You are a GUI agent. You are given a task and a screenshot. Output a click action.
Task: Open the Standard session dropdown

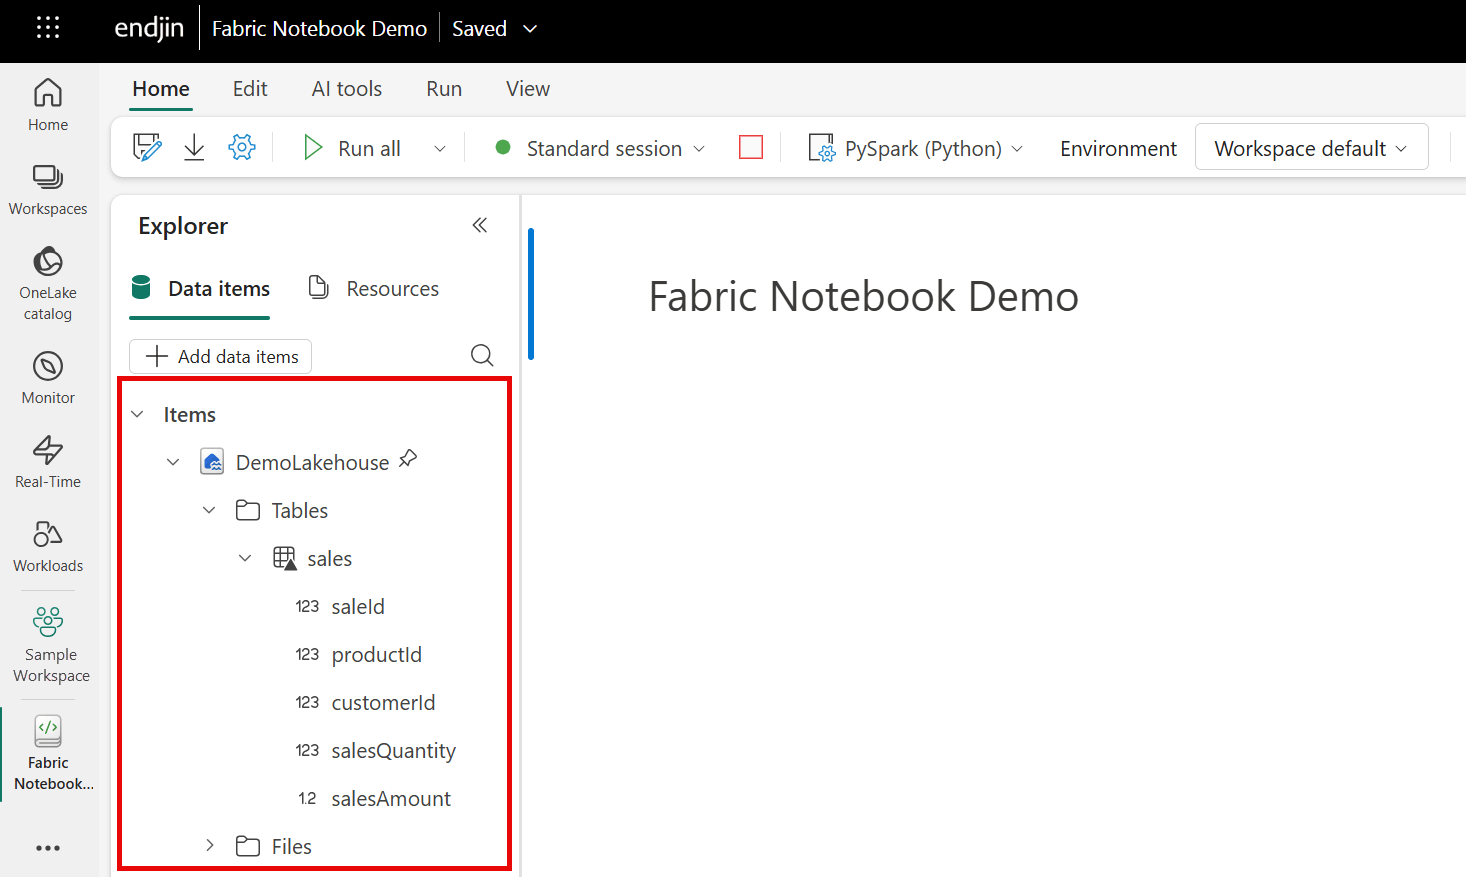[601, 148]
